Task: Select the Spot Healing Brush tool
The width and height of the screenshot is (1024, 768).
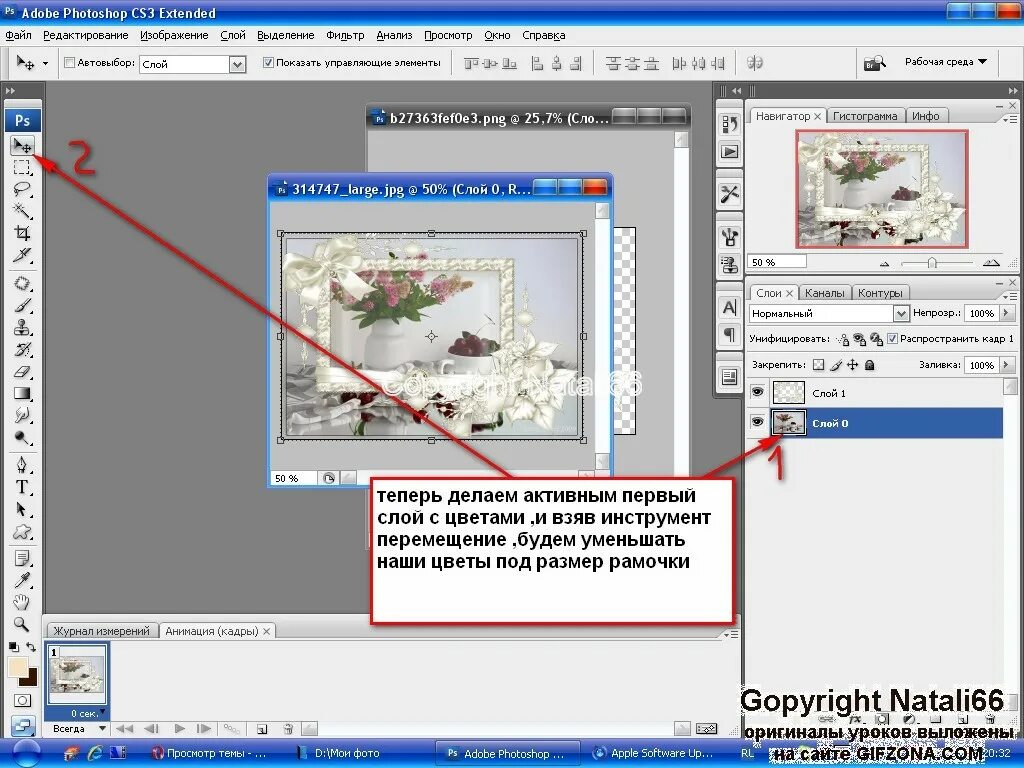Action: click(22, 283)
